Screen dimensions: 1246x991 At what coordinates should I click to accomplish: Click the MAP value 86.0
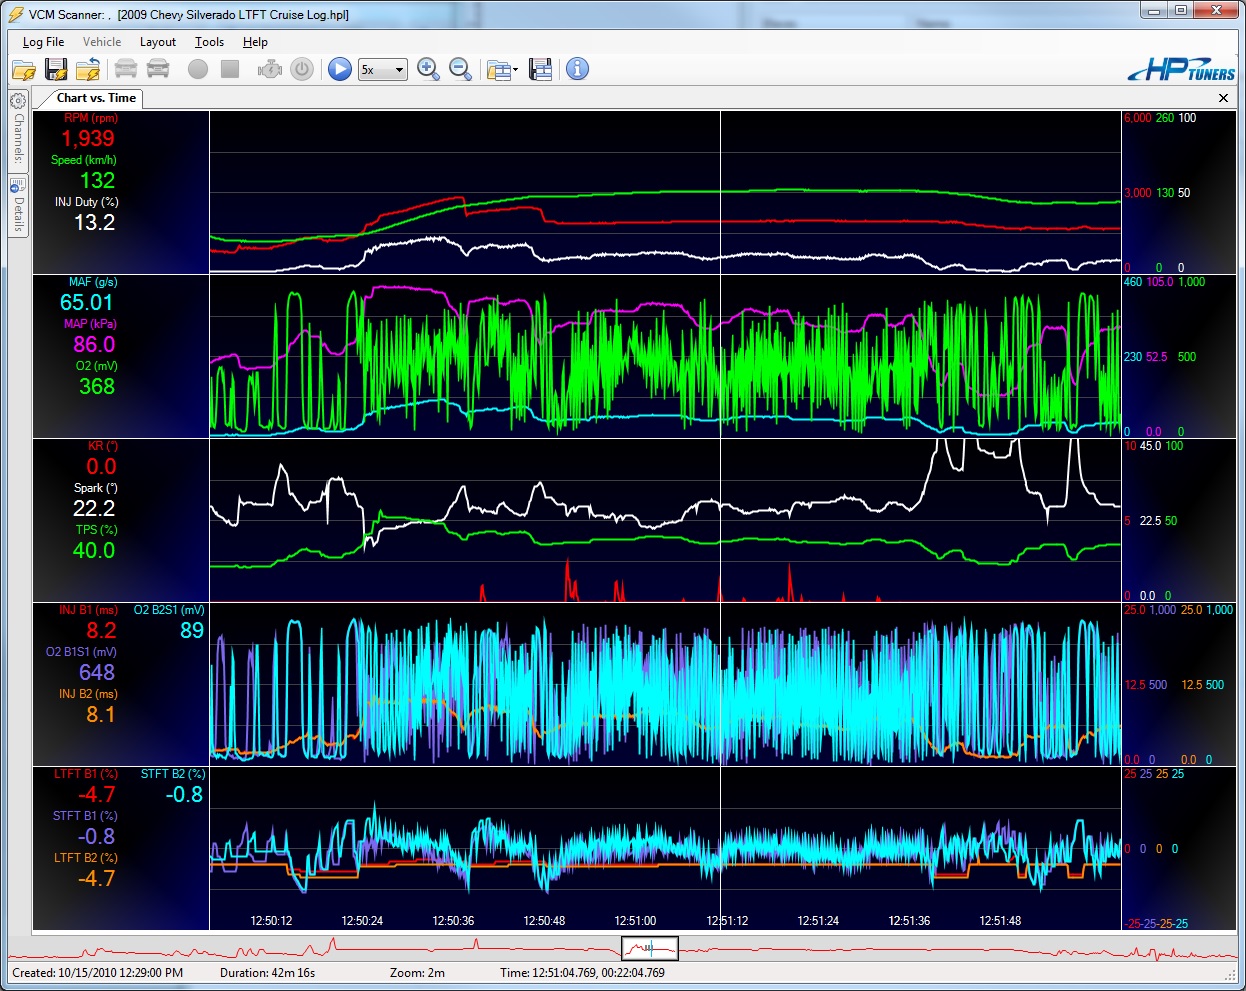[94, 345]
